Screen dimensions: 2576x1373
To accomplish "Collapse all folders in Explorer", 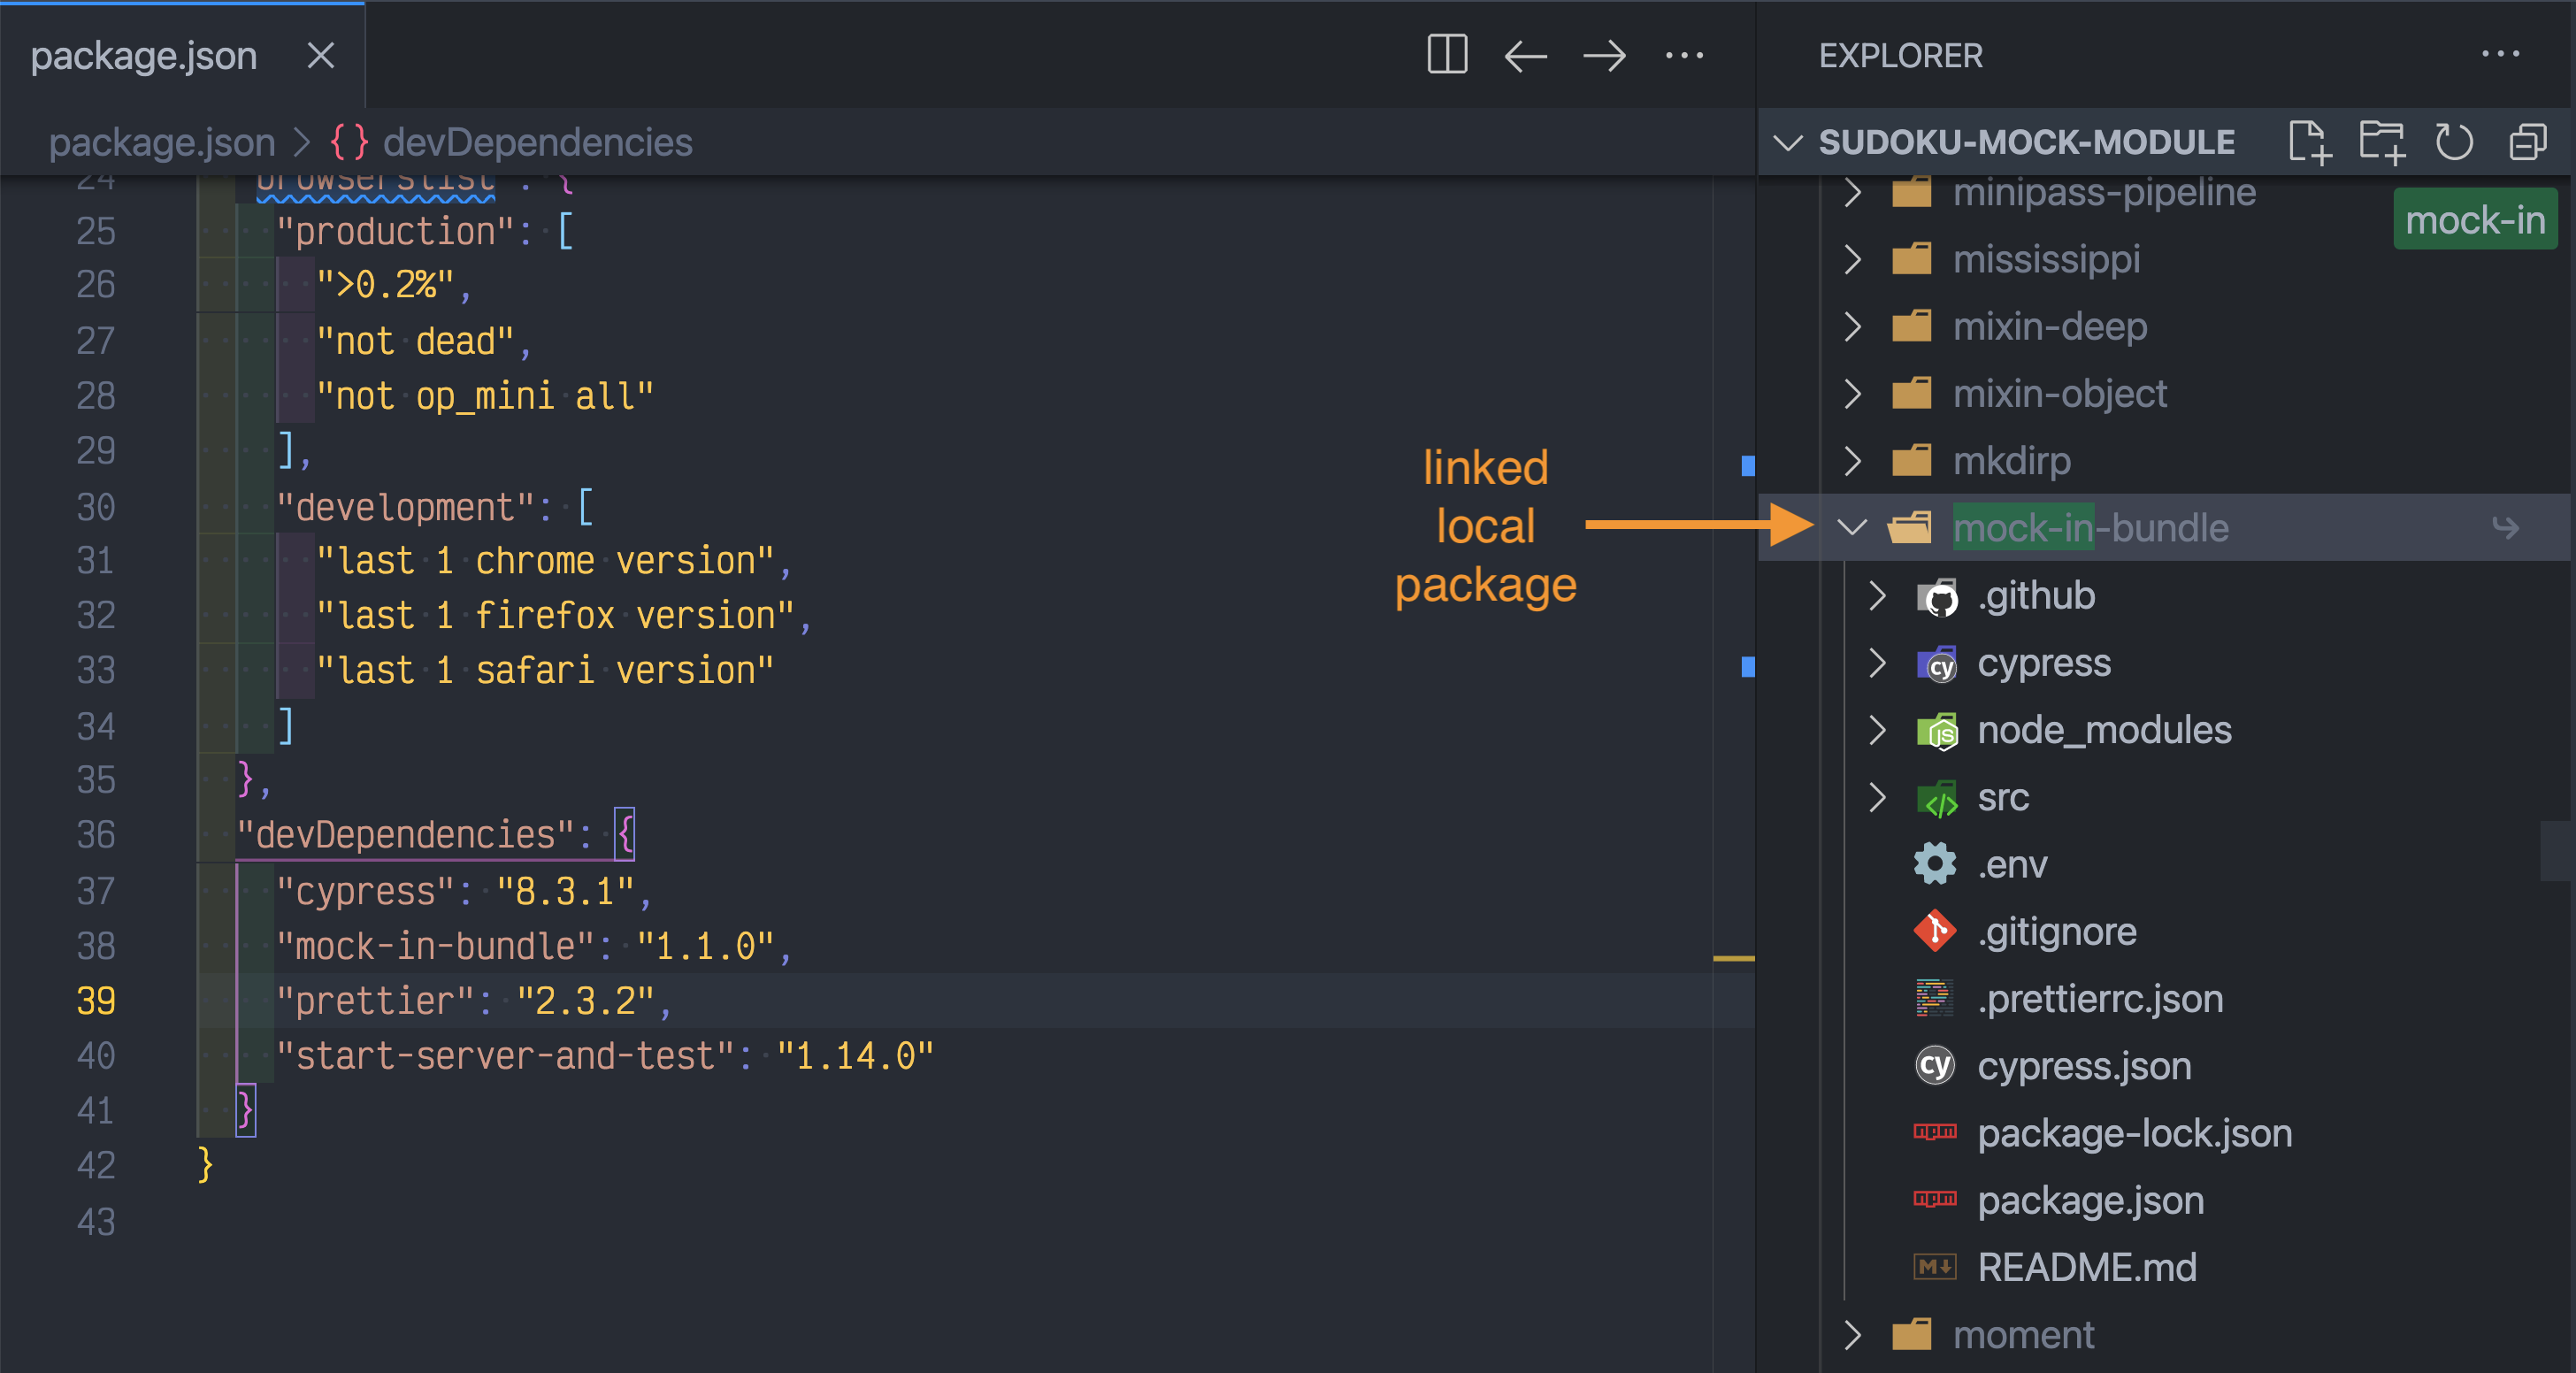I will click(2527, 142).
